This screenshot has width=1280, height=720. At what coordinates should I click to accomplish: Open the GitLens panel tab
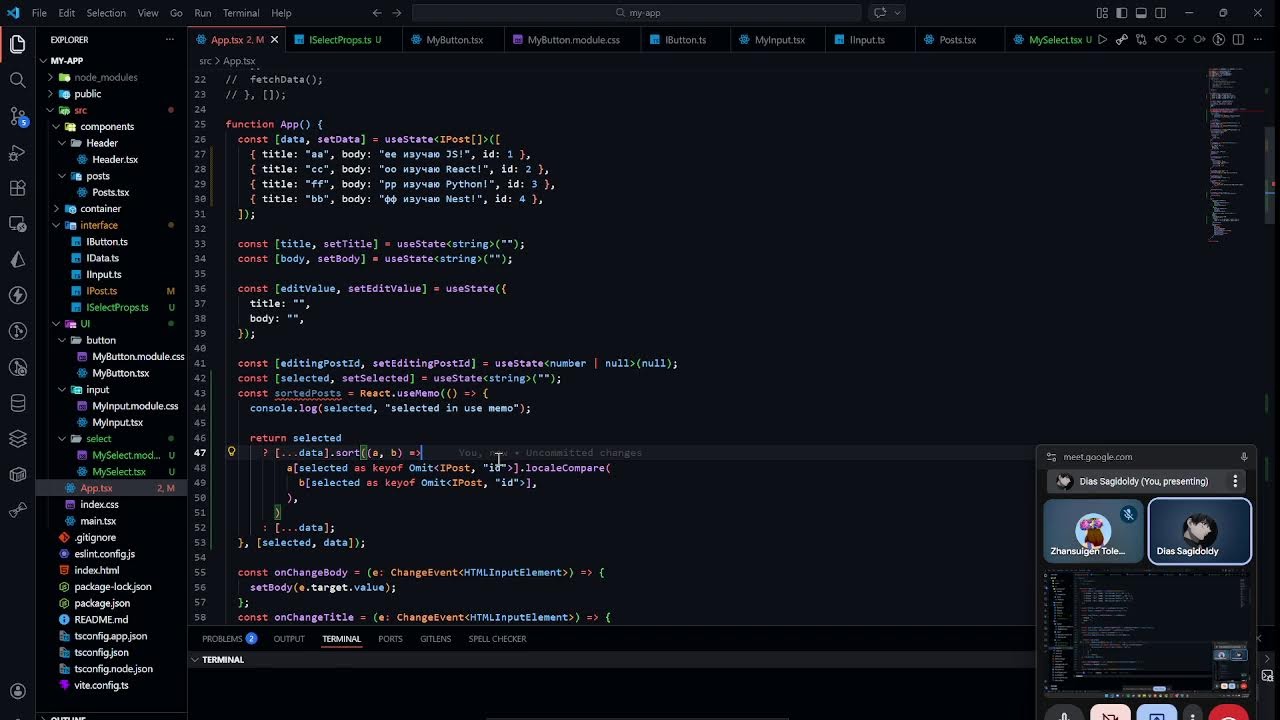click(x=435, y=639)
